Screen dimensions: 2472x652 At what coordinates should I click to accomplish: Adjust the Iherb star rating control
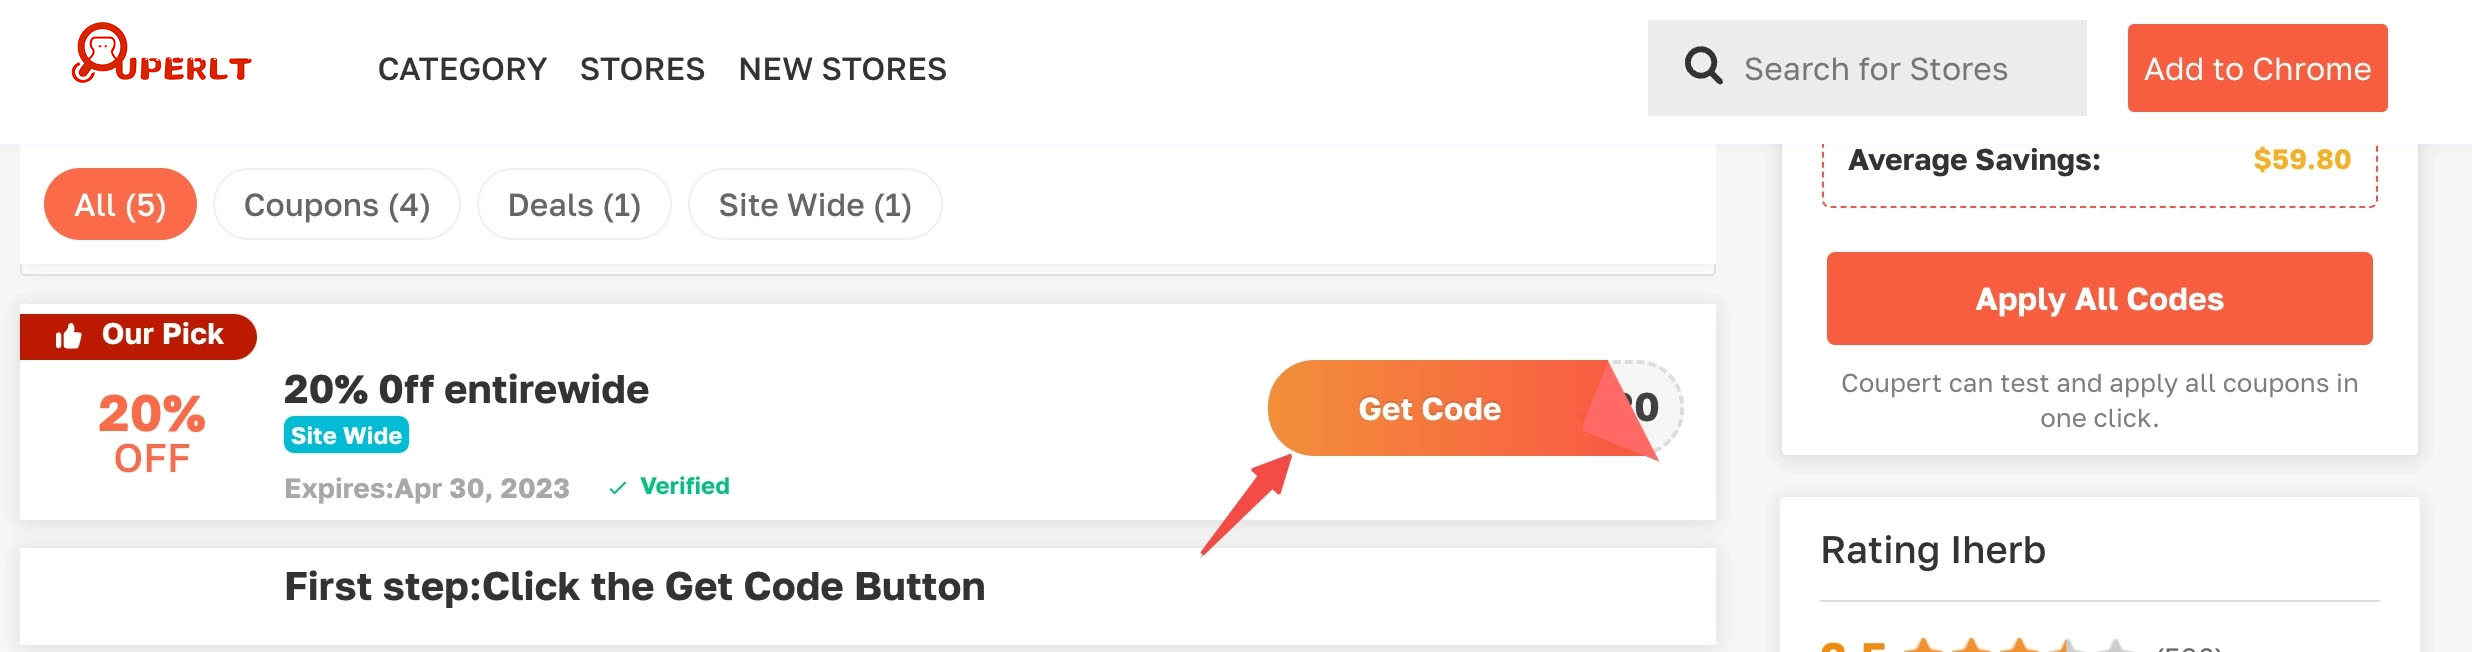point(2020,648)
